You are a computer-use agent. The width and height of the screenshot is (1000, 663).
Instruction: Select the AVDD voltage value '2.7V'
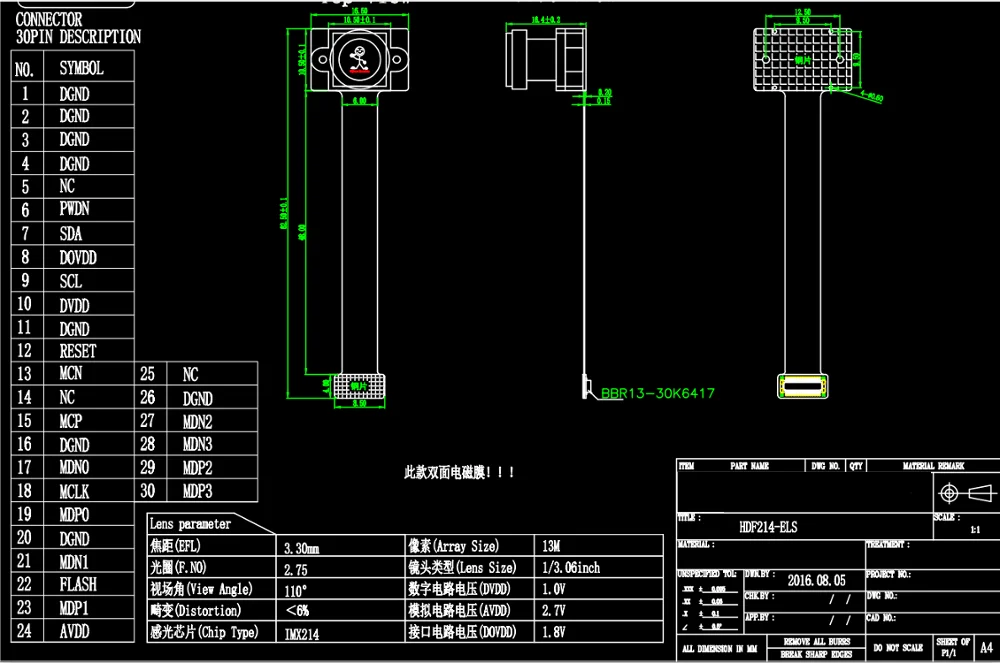(x=554, y=610)
